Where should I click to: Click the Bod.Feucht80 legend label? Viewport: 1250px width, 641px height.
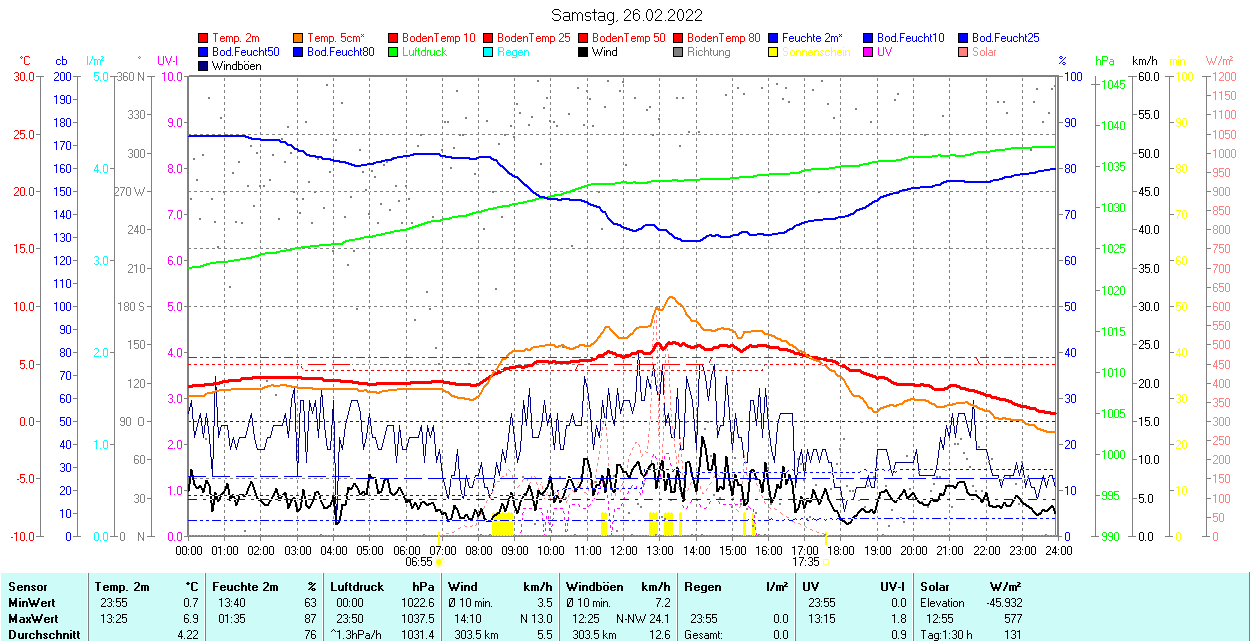click(x=340, y=52)
